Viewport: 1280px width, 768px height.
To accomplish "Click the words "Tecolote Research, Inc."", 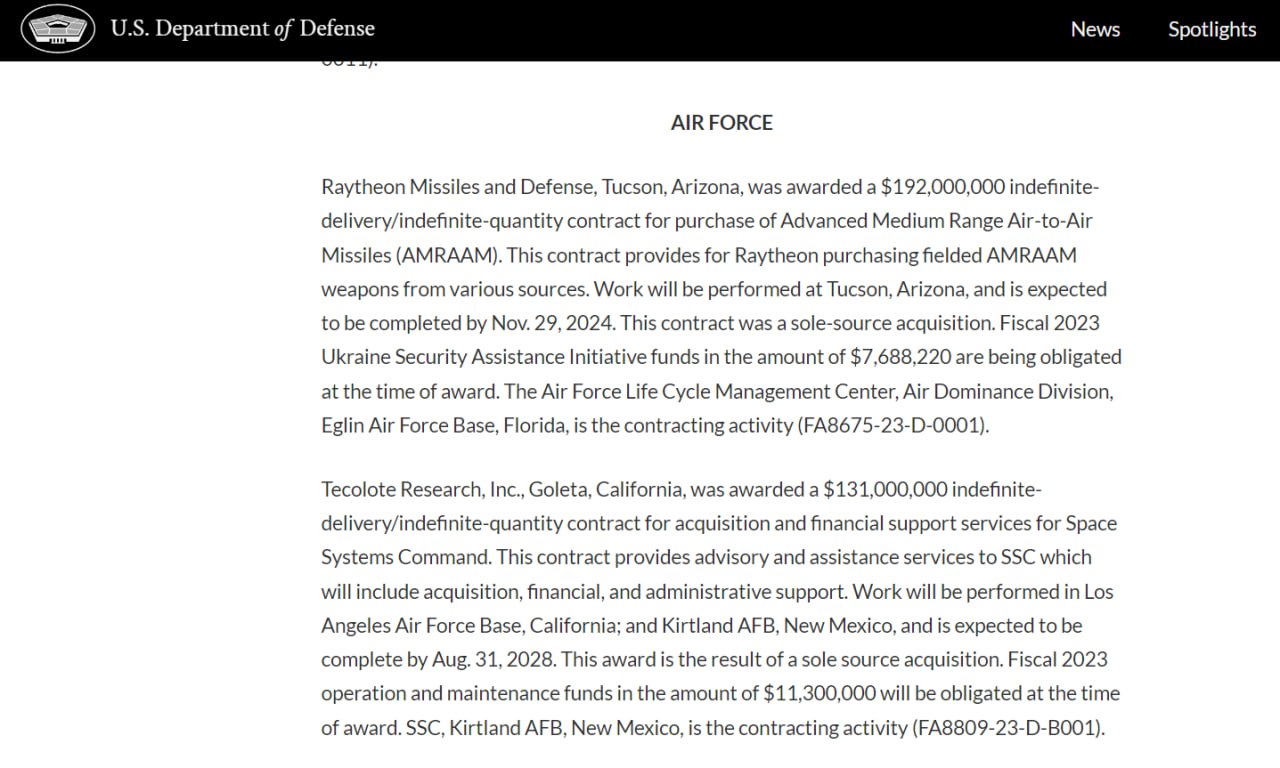I will click(x=419, y=489).
